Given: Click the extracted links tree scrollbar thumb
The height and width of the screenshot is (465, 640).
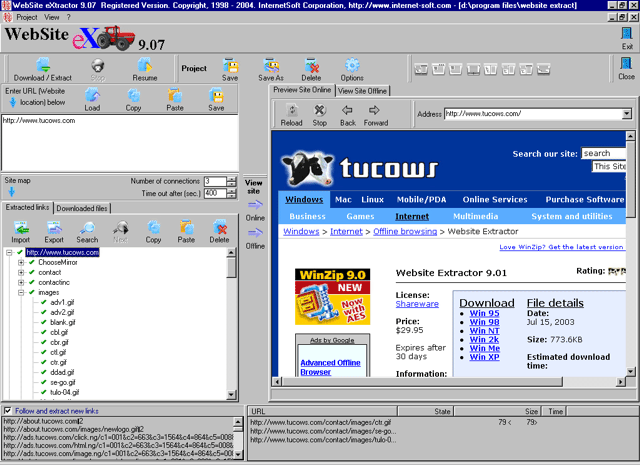Looking at the screenshot, I should pos(231,267).
